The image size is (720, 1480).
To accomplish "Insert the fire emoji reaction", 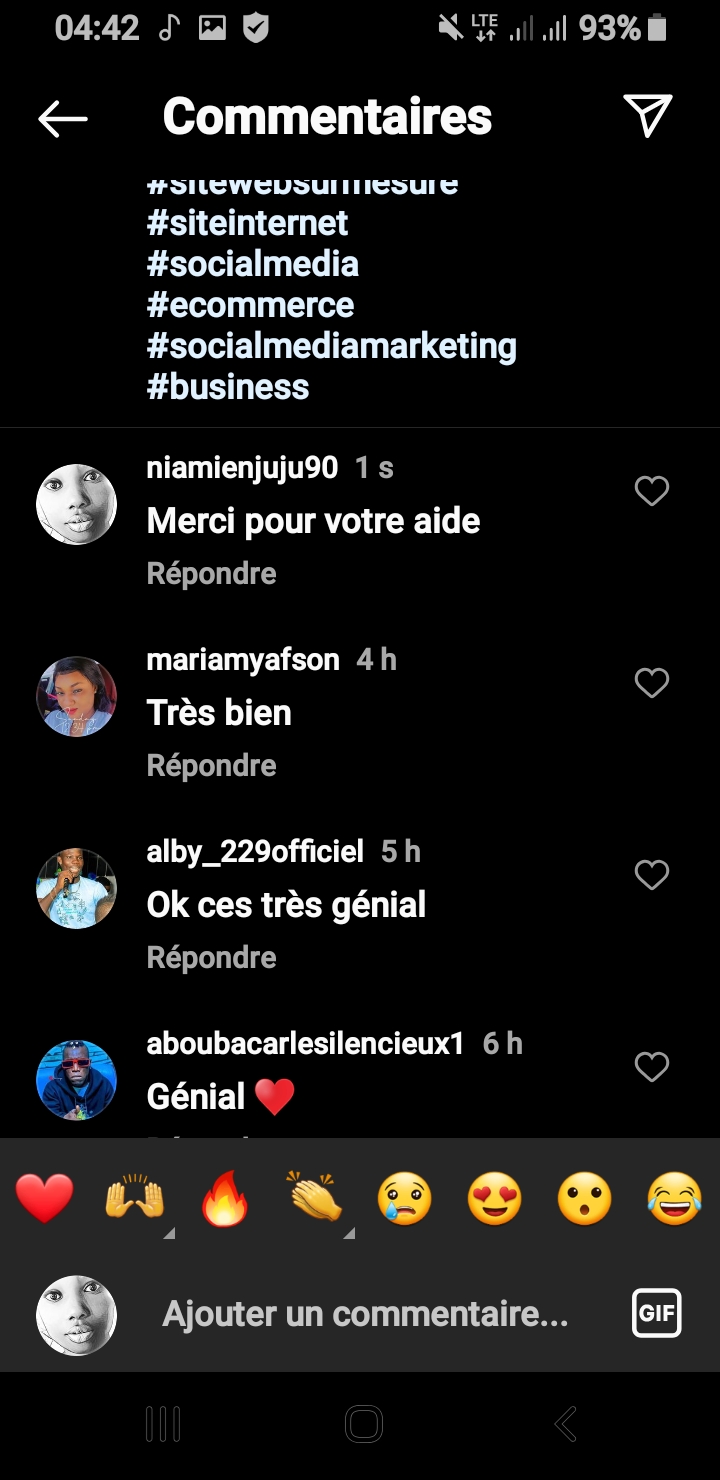I will pyautogui.click(x=224, y=1200).
